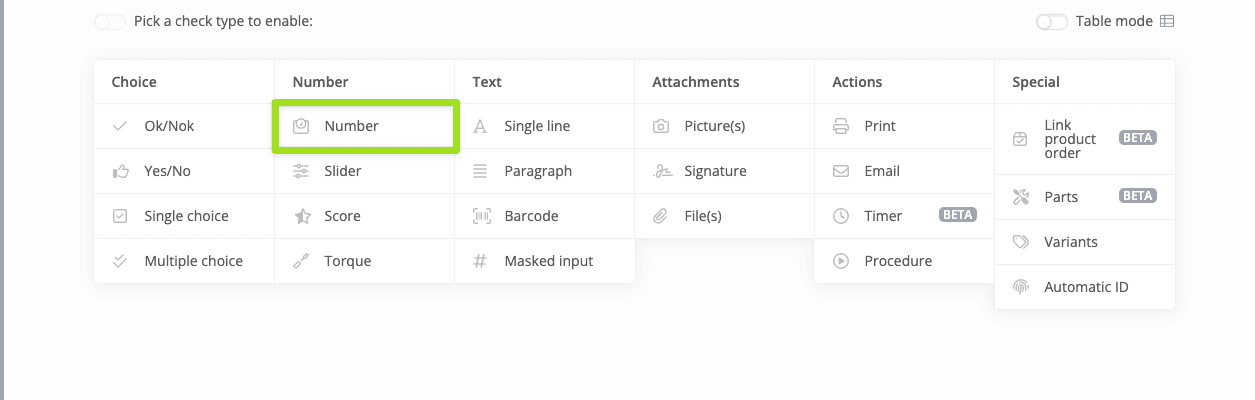The width and height of the screenshot is (1255, 400).
Task: Click the Automatic ID fingerprint icon
Action: pyautogui.click(x=1021, y=287)
